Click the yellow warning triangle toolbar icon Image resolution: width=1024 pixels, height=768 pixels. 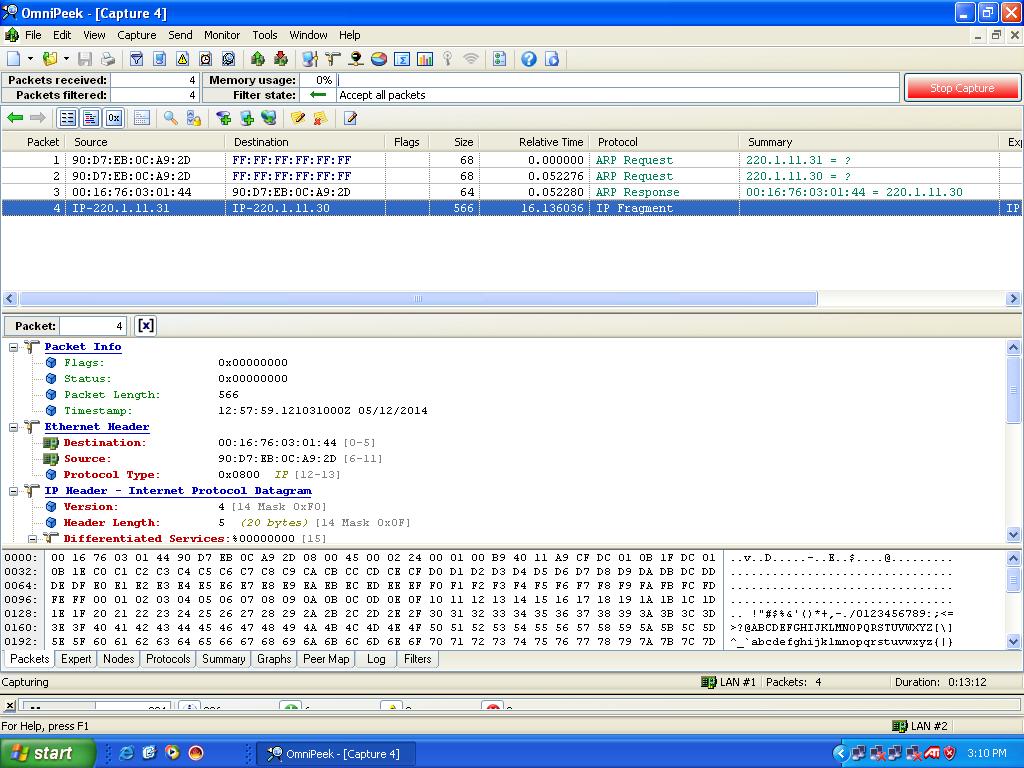tap(182, 59)
